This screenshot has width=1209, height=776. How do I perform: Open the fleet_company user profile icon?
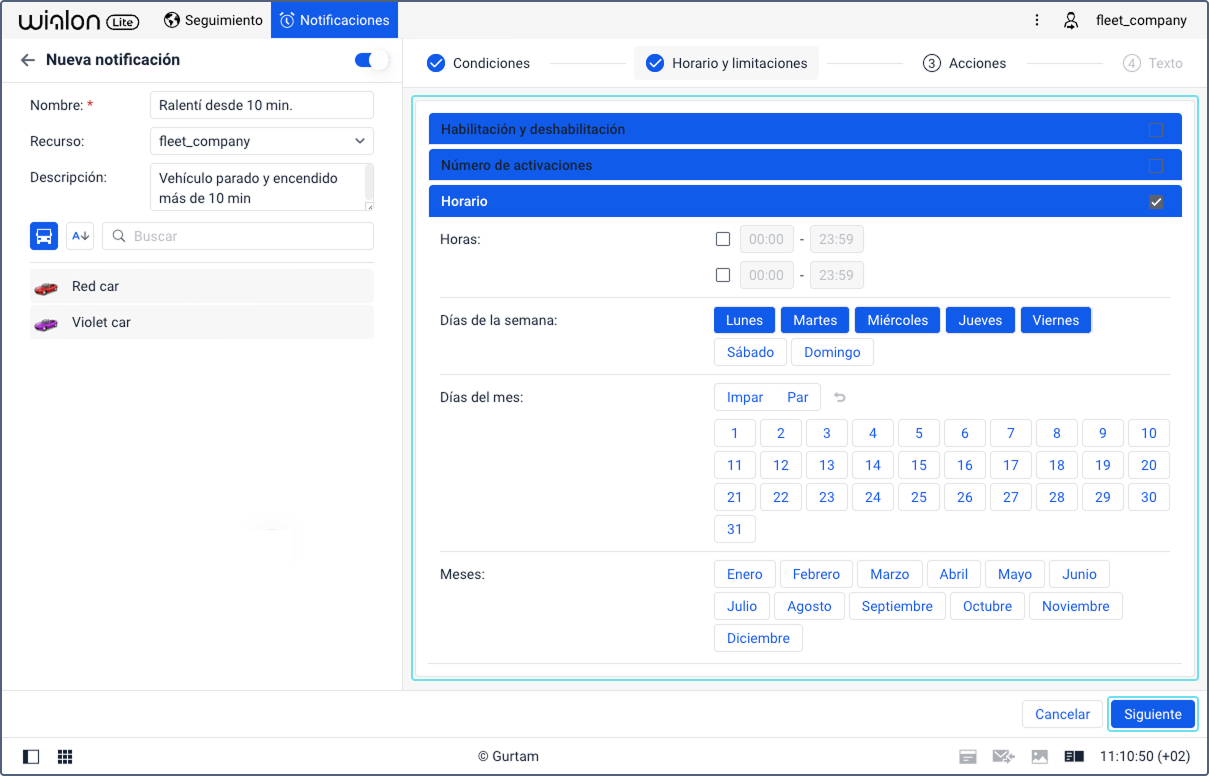(x=1071, y=20)
